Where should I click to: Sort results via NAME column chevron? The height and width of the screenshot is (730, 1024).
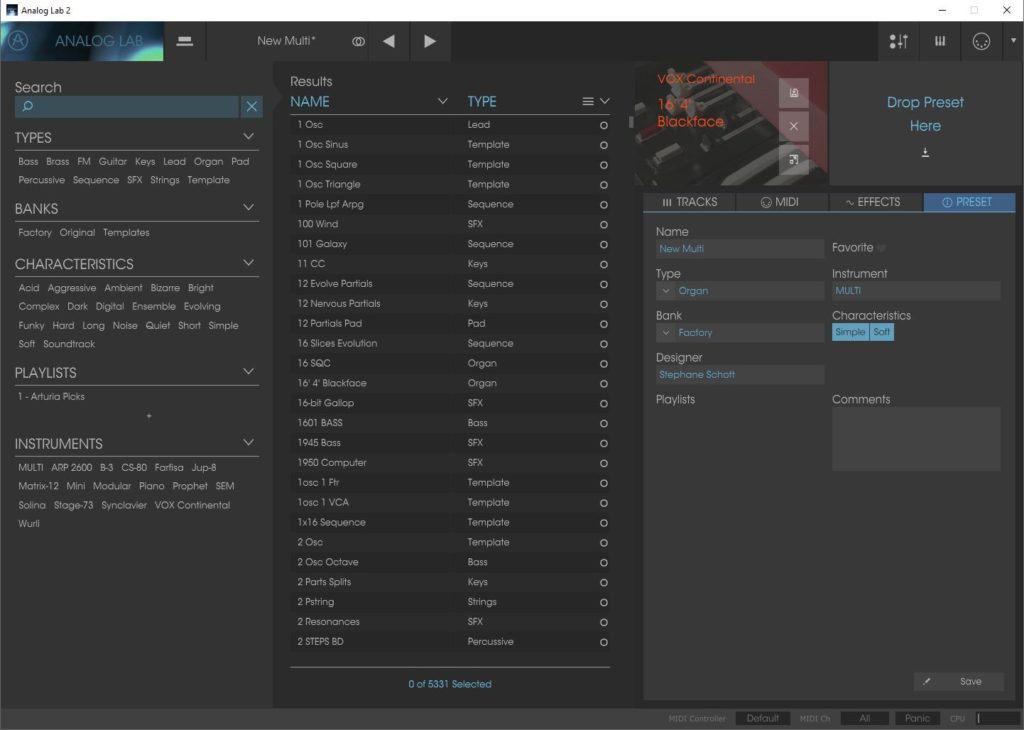pyautogui.click(x=443, y=101)
